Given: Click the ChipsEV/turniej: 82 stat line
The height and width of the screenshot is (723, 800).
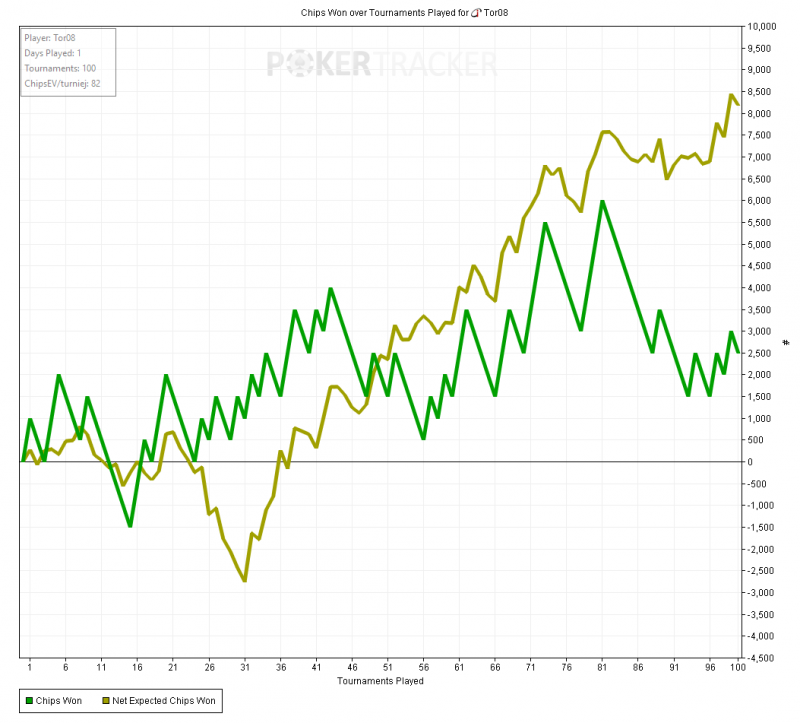Looking at the screenshot, I should click(x=62, y=84).
